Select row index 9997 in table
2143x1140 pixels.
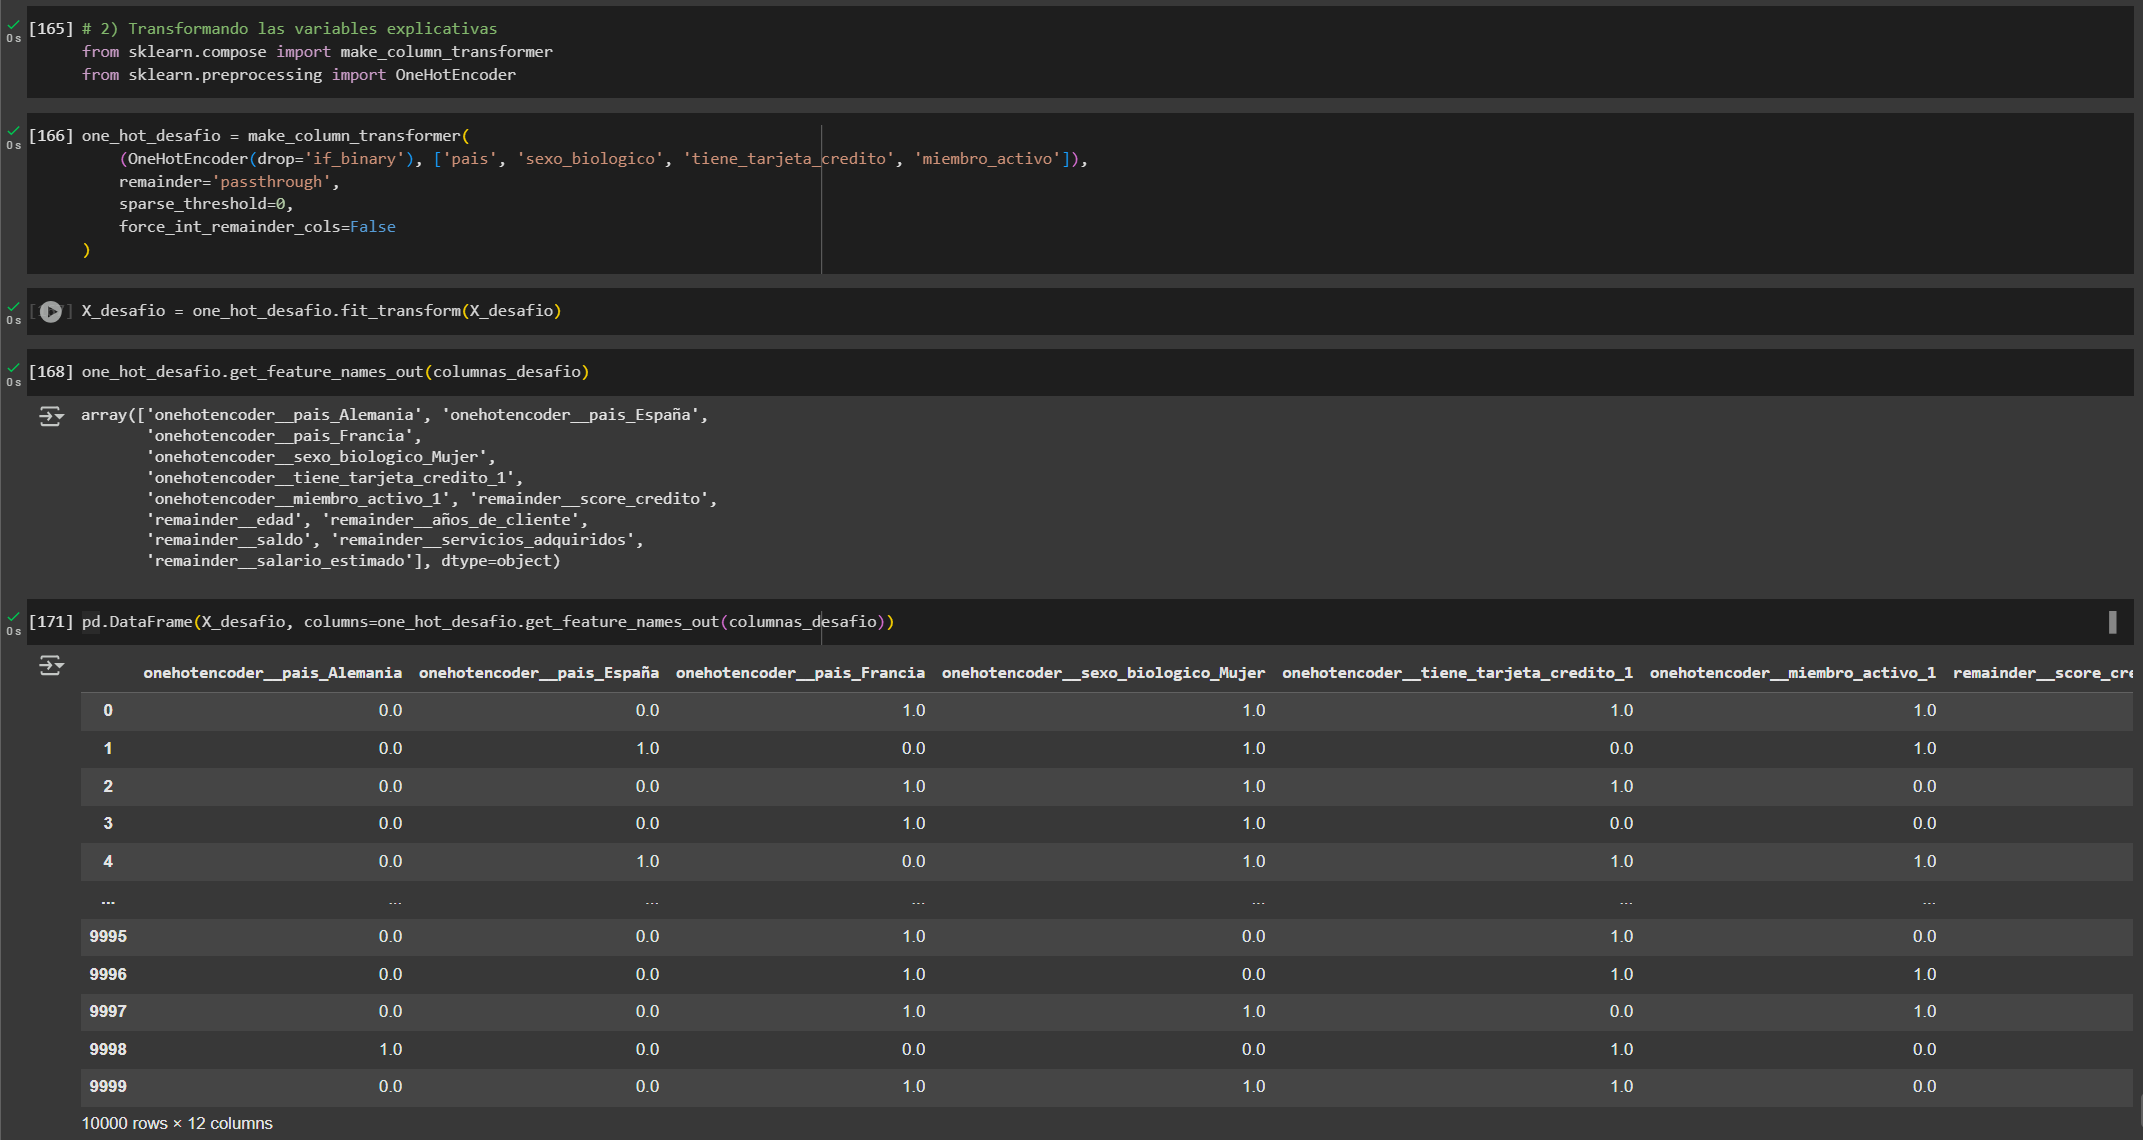pos(108,1012)
